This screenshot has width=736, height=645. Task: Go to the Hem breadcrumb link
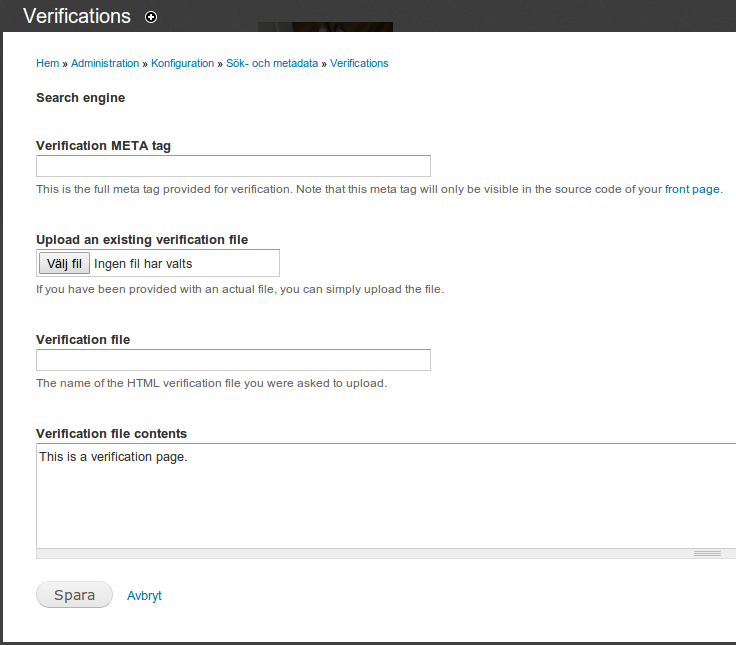pos(47,63)
